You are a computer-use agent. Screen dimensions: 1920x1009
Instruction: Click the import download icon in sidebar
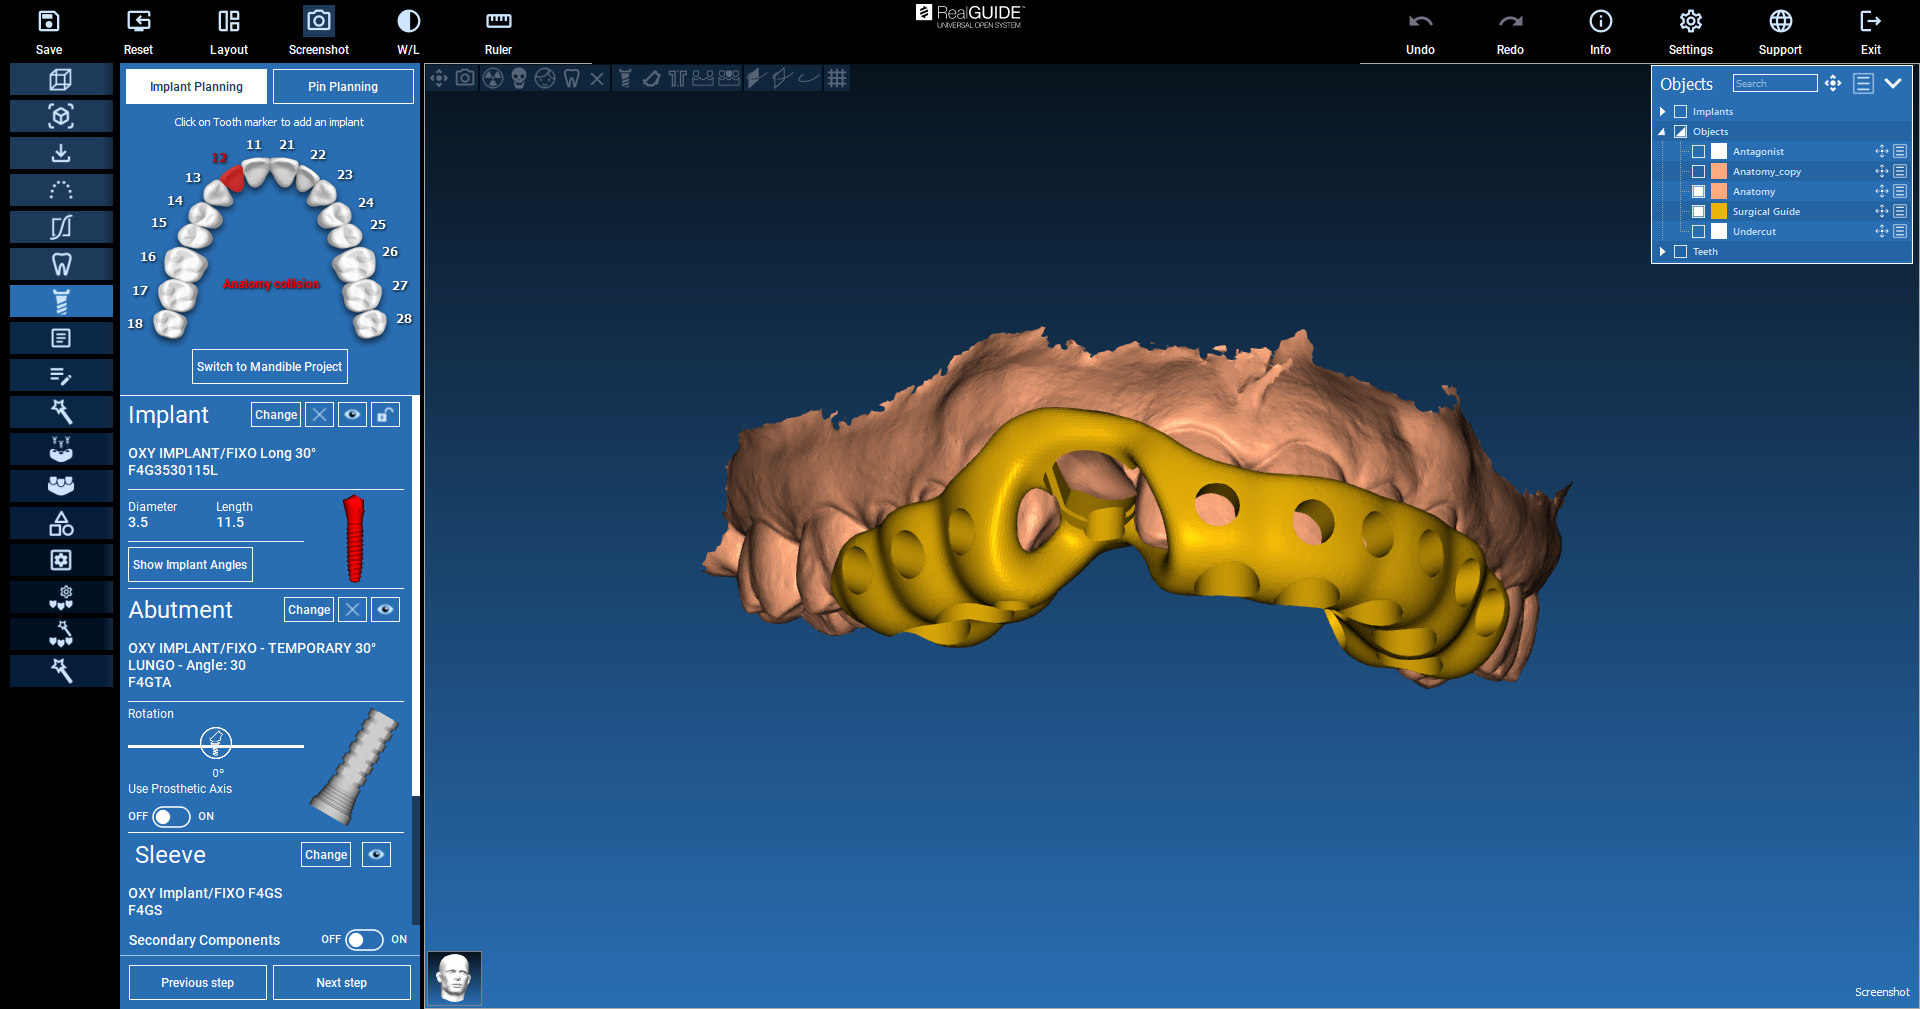point(61,153)
